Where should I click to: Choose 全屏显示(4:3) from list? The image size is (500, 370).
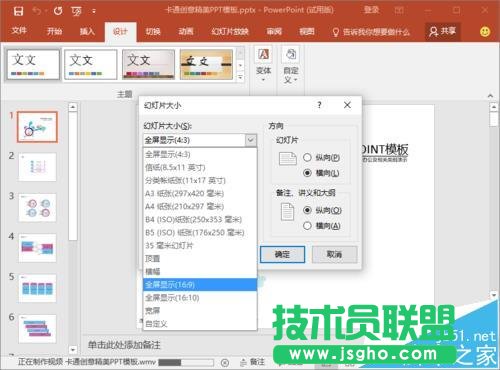pyautogui.click(x=200, y=154)
